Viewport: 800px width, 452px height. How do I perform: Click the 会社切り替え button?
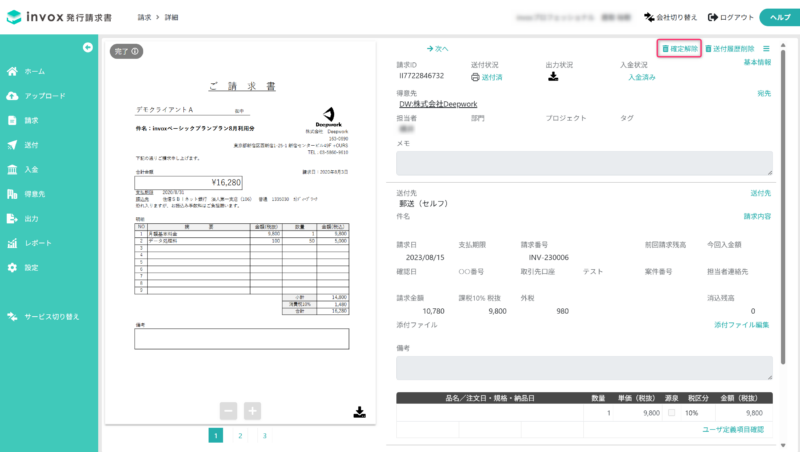pos(670,17)
